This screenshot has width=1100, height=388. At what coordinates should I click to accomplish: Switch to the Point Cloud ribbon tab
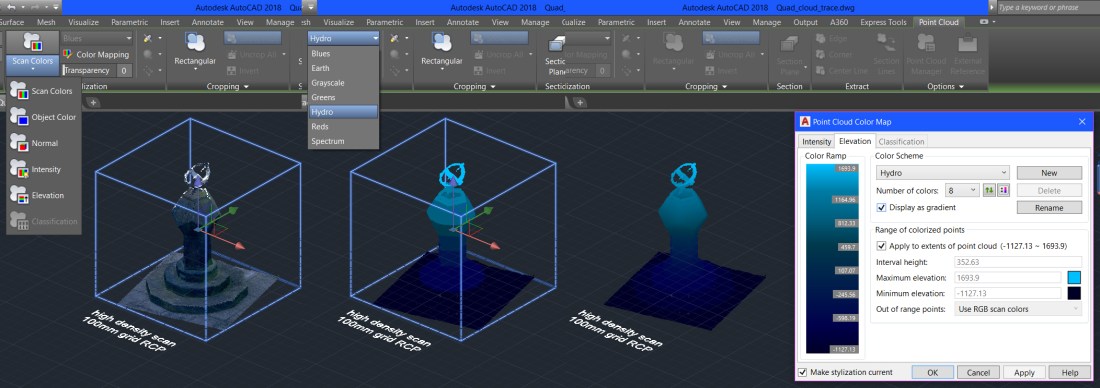939,22
